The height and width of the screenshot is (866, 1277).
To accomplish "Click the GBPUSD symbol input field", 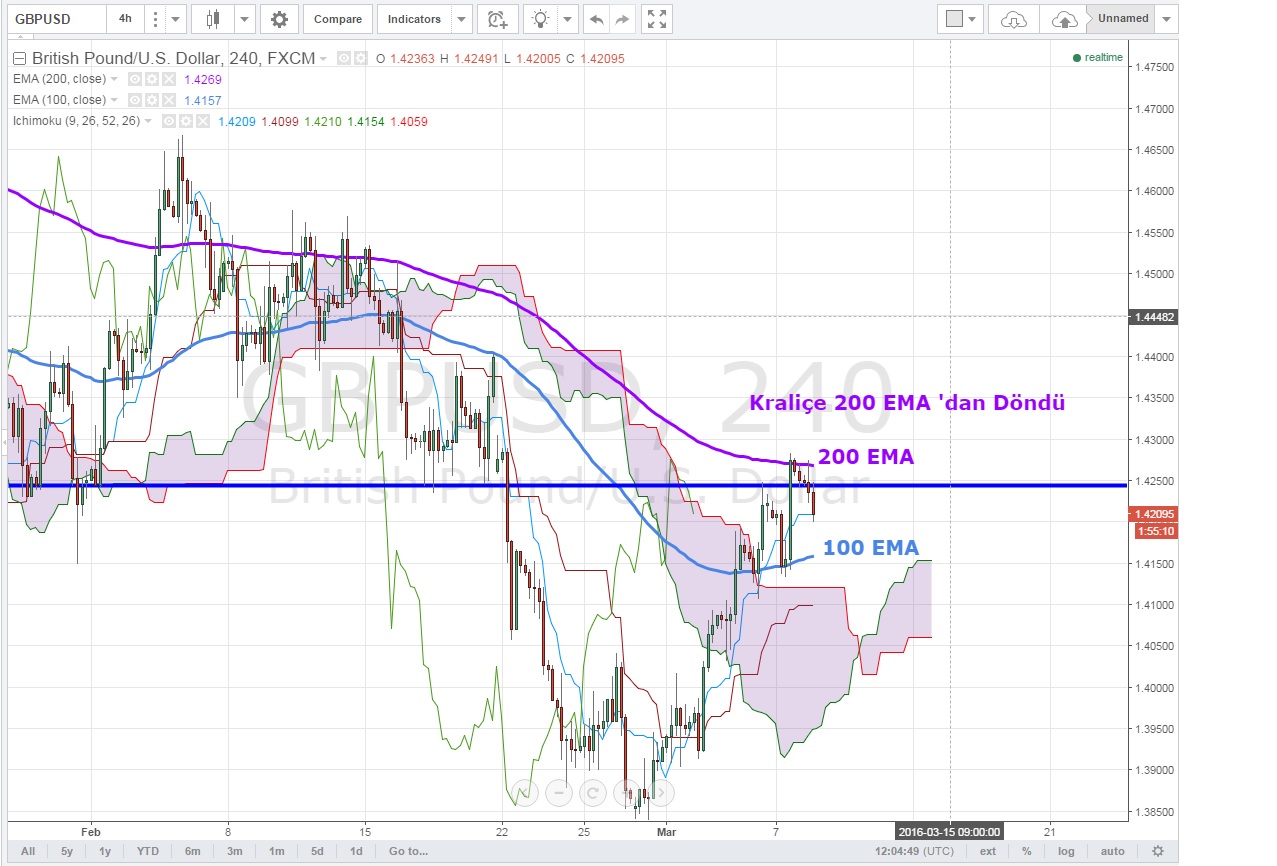I will [x=55, y=19].
